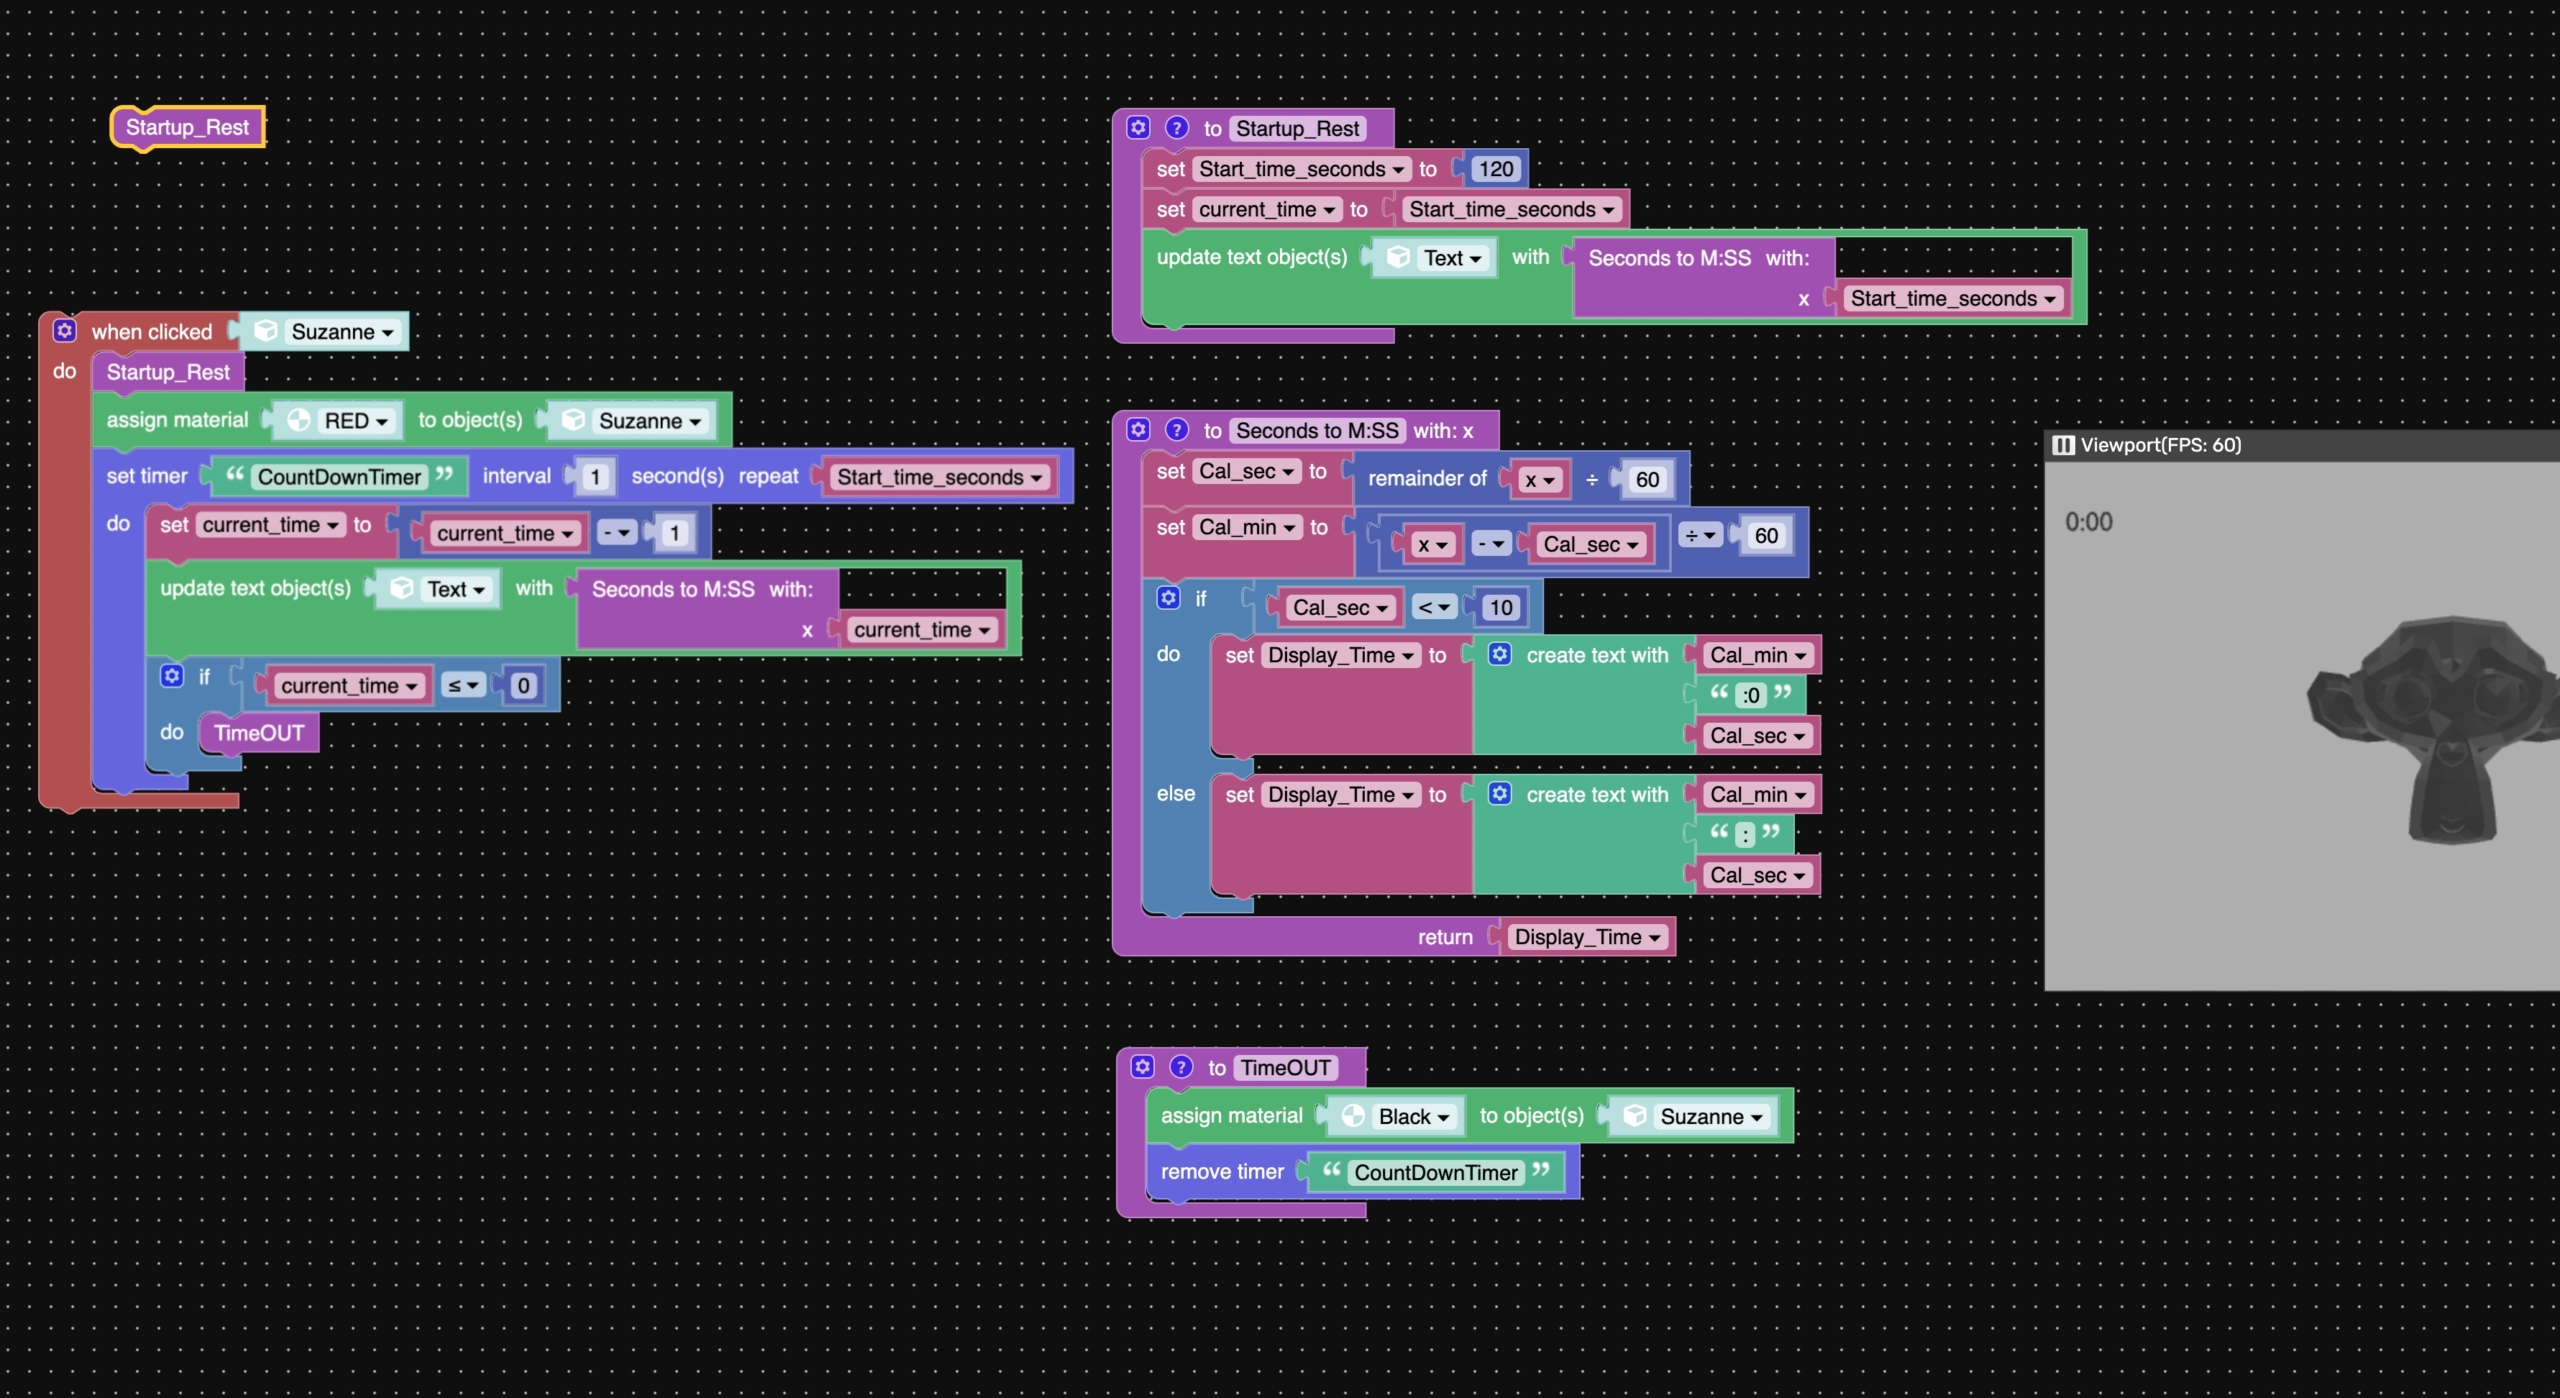Open the x variable dropdown in remainder of block
Image resolution: width=2560 pixels, height=1398 pixels.
pos(1540,479)
